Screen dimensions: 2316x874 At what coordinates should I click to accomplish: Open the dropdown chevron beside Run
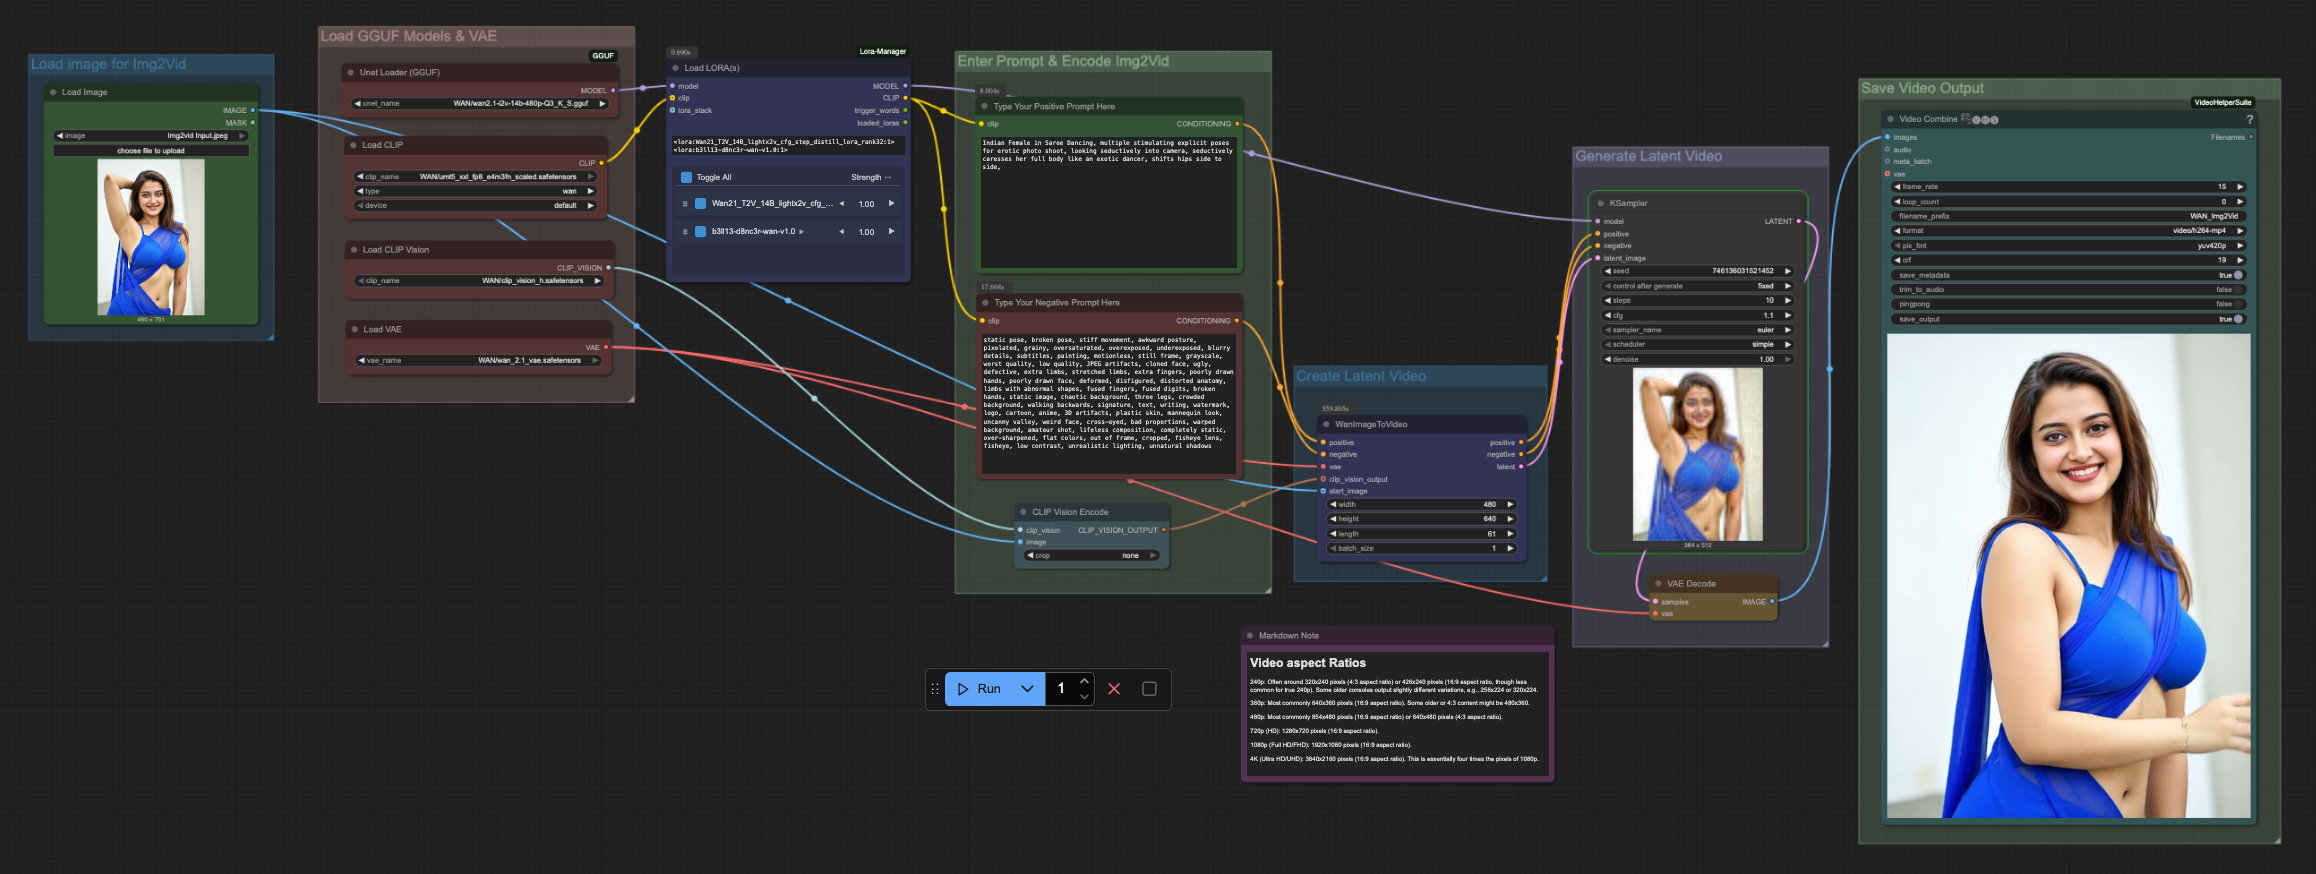[1027, 689]
